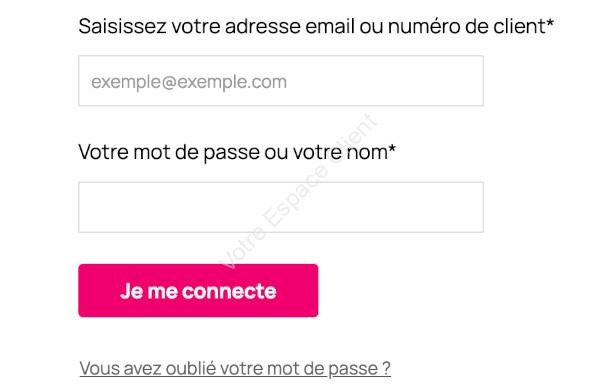This screenshot has width=600, height=390.
Task: Click the underlined mot de passe words at the bottom
Action: [323, 369]
